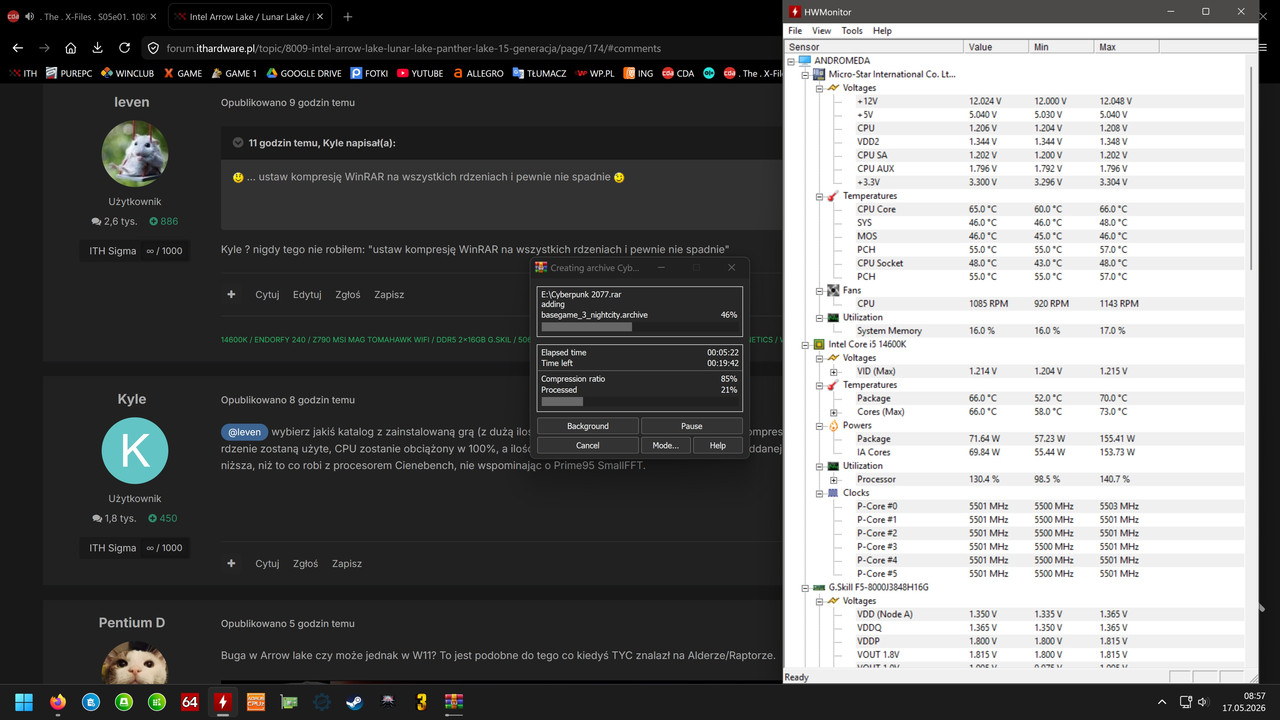Expand the Cores (Max) temperature entry
The height and width of the screenshot is (720, 1280).
(834, 412)
